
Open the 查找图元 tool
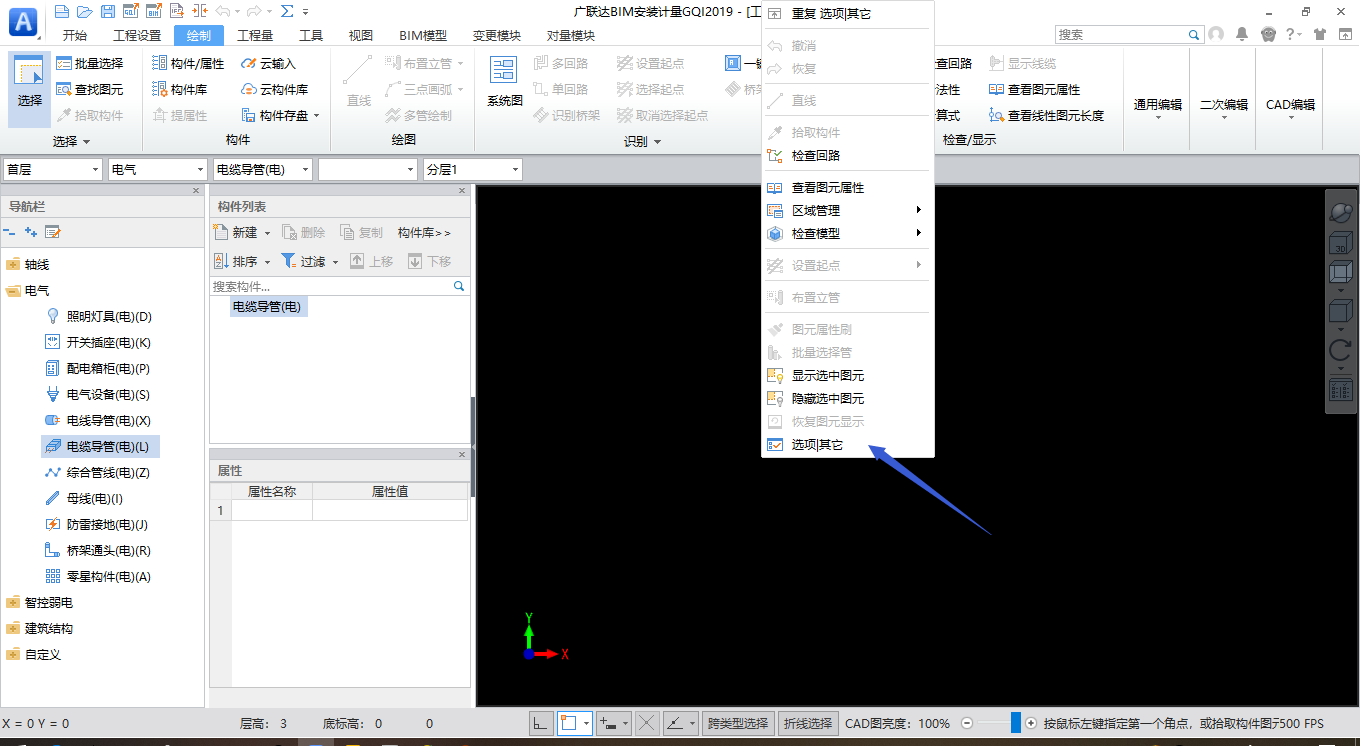coord(90,89)
